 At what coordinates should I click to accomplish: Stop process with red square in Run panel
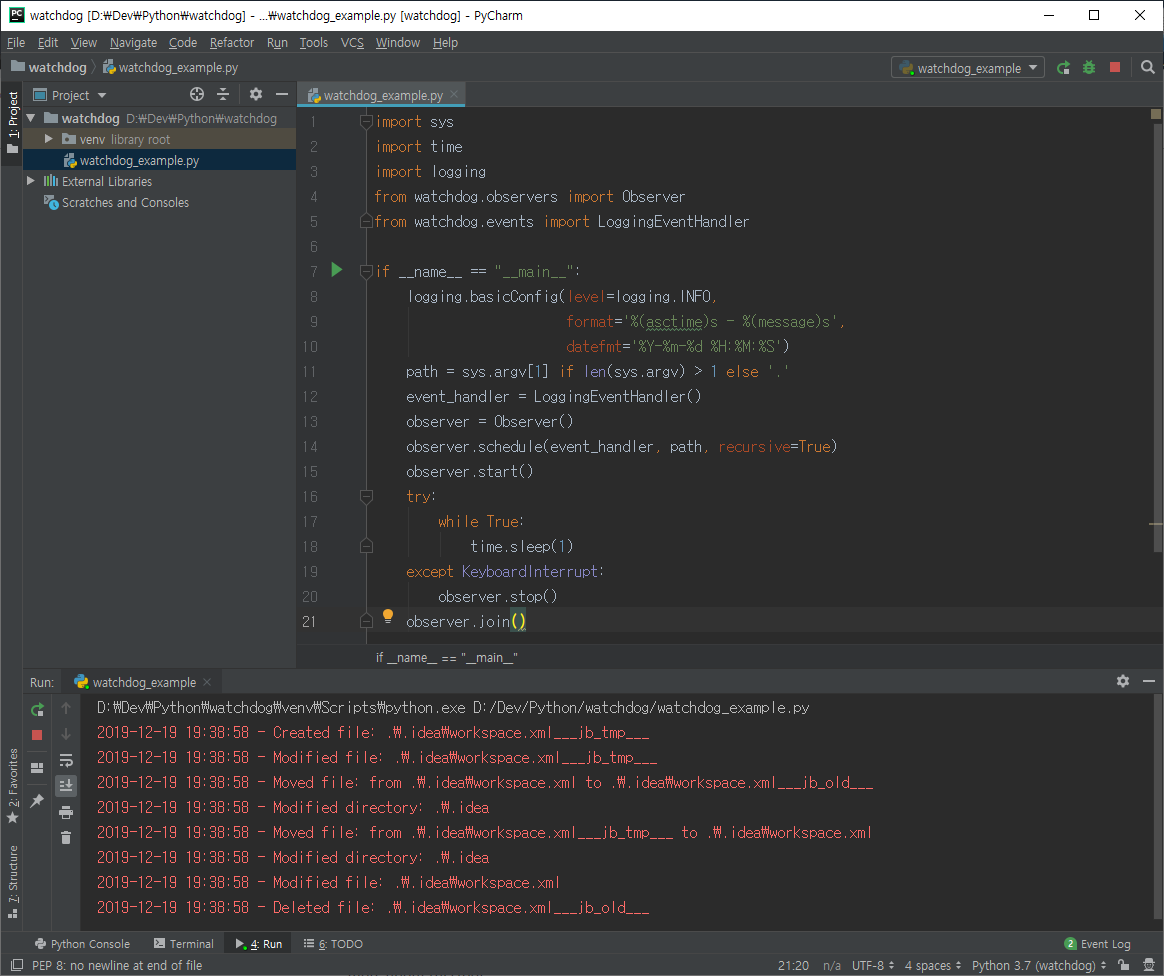click(37, 735)
